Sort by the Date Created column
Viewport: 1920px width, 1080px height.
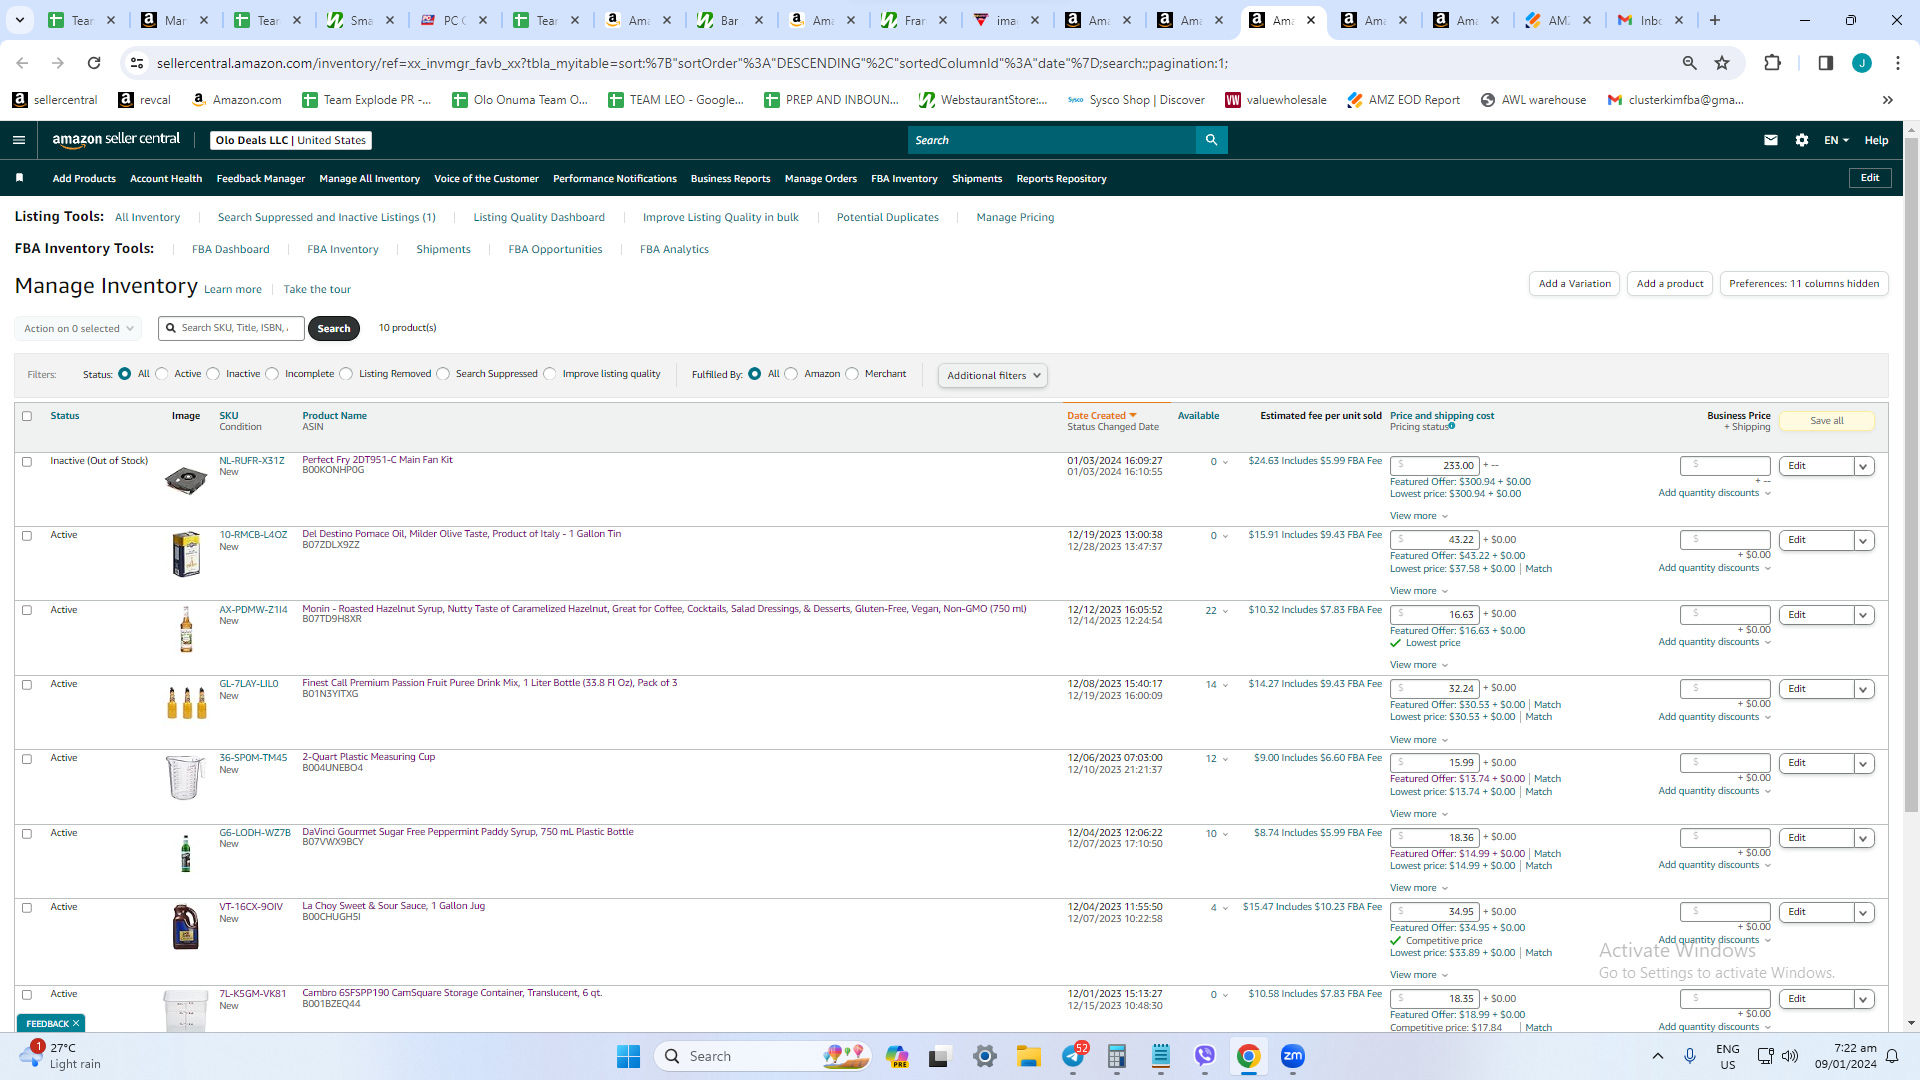pyautogui.click(x=1101, y=416)
